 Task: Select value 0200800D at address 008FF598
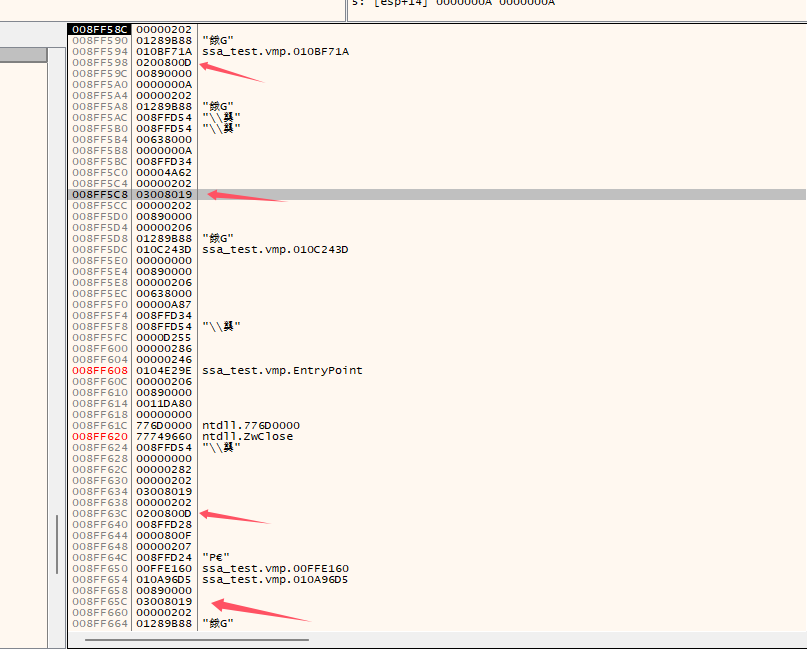tap(164, 62)
